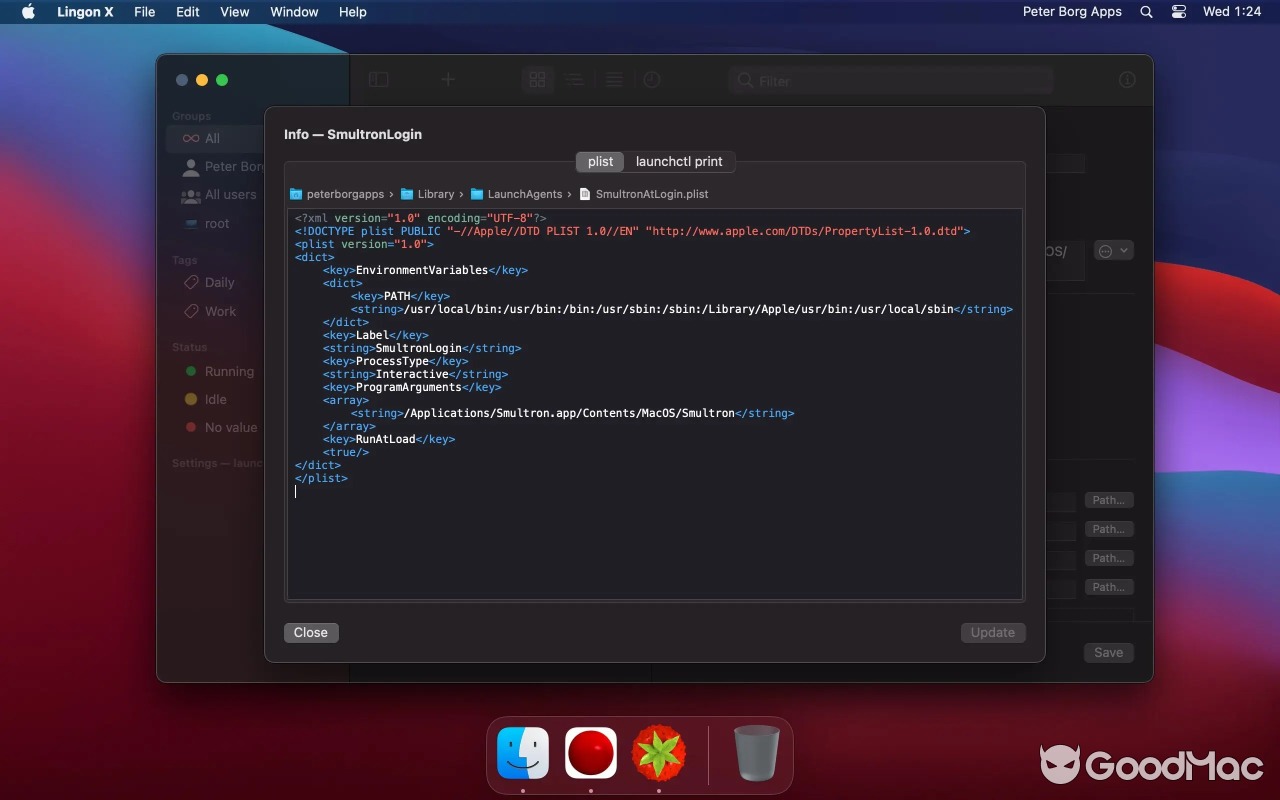Add a new job with the plus icon
Viewport: 1280px width, 800px height.
coord(447,79)
